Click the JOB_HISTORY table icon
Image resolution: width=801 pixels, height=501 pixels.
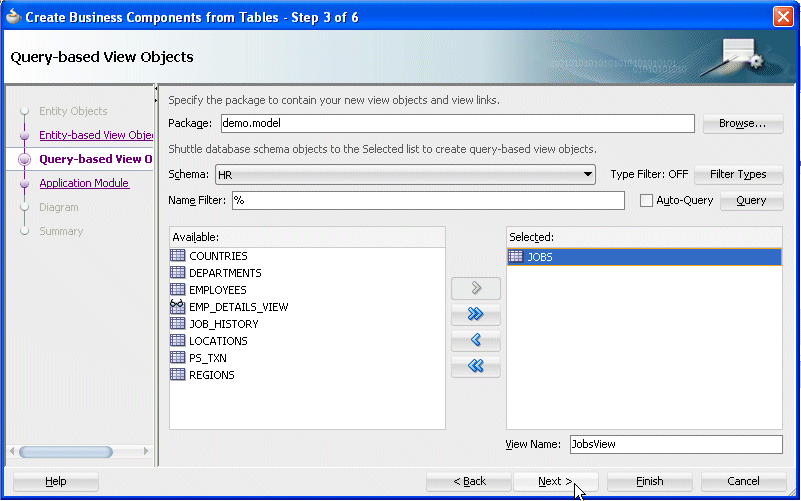177,323
